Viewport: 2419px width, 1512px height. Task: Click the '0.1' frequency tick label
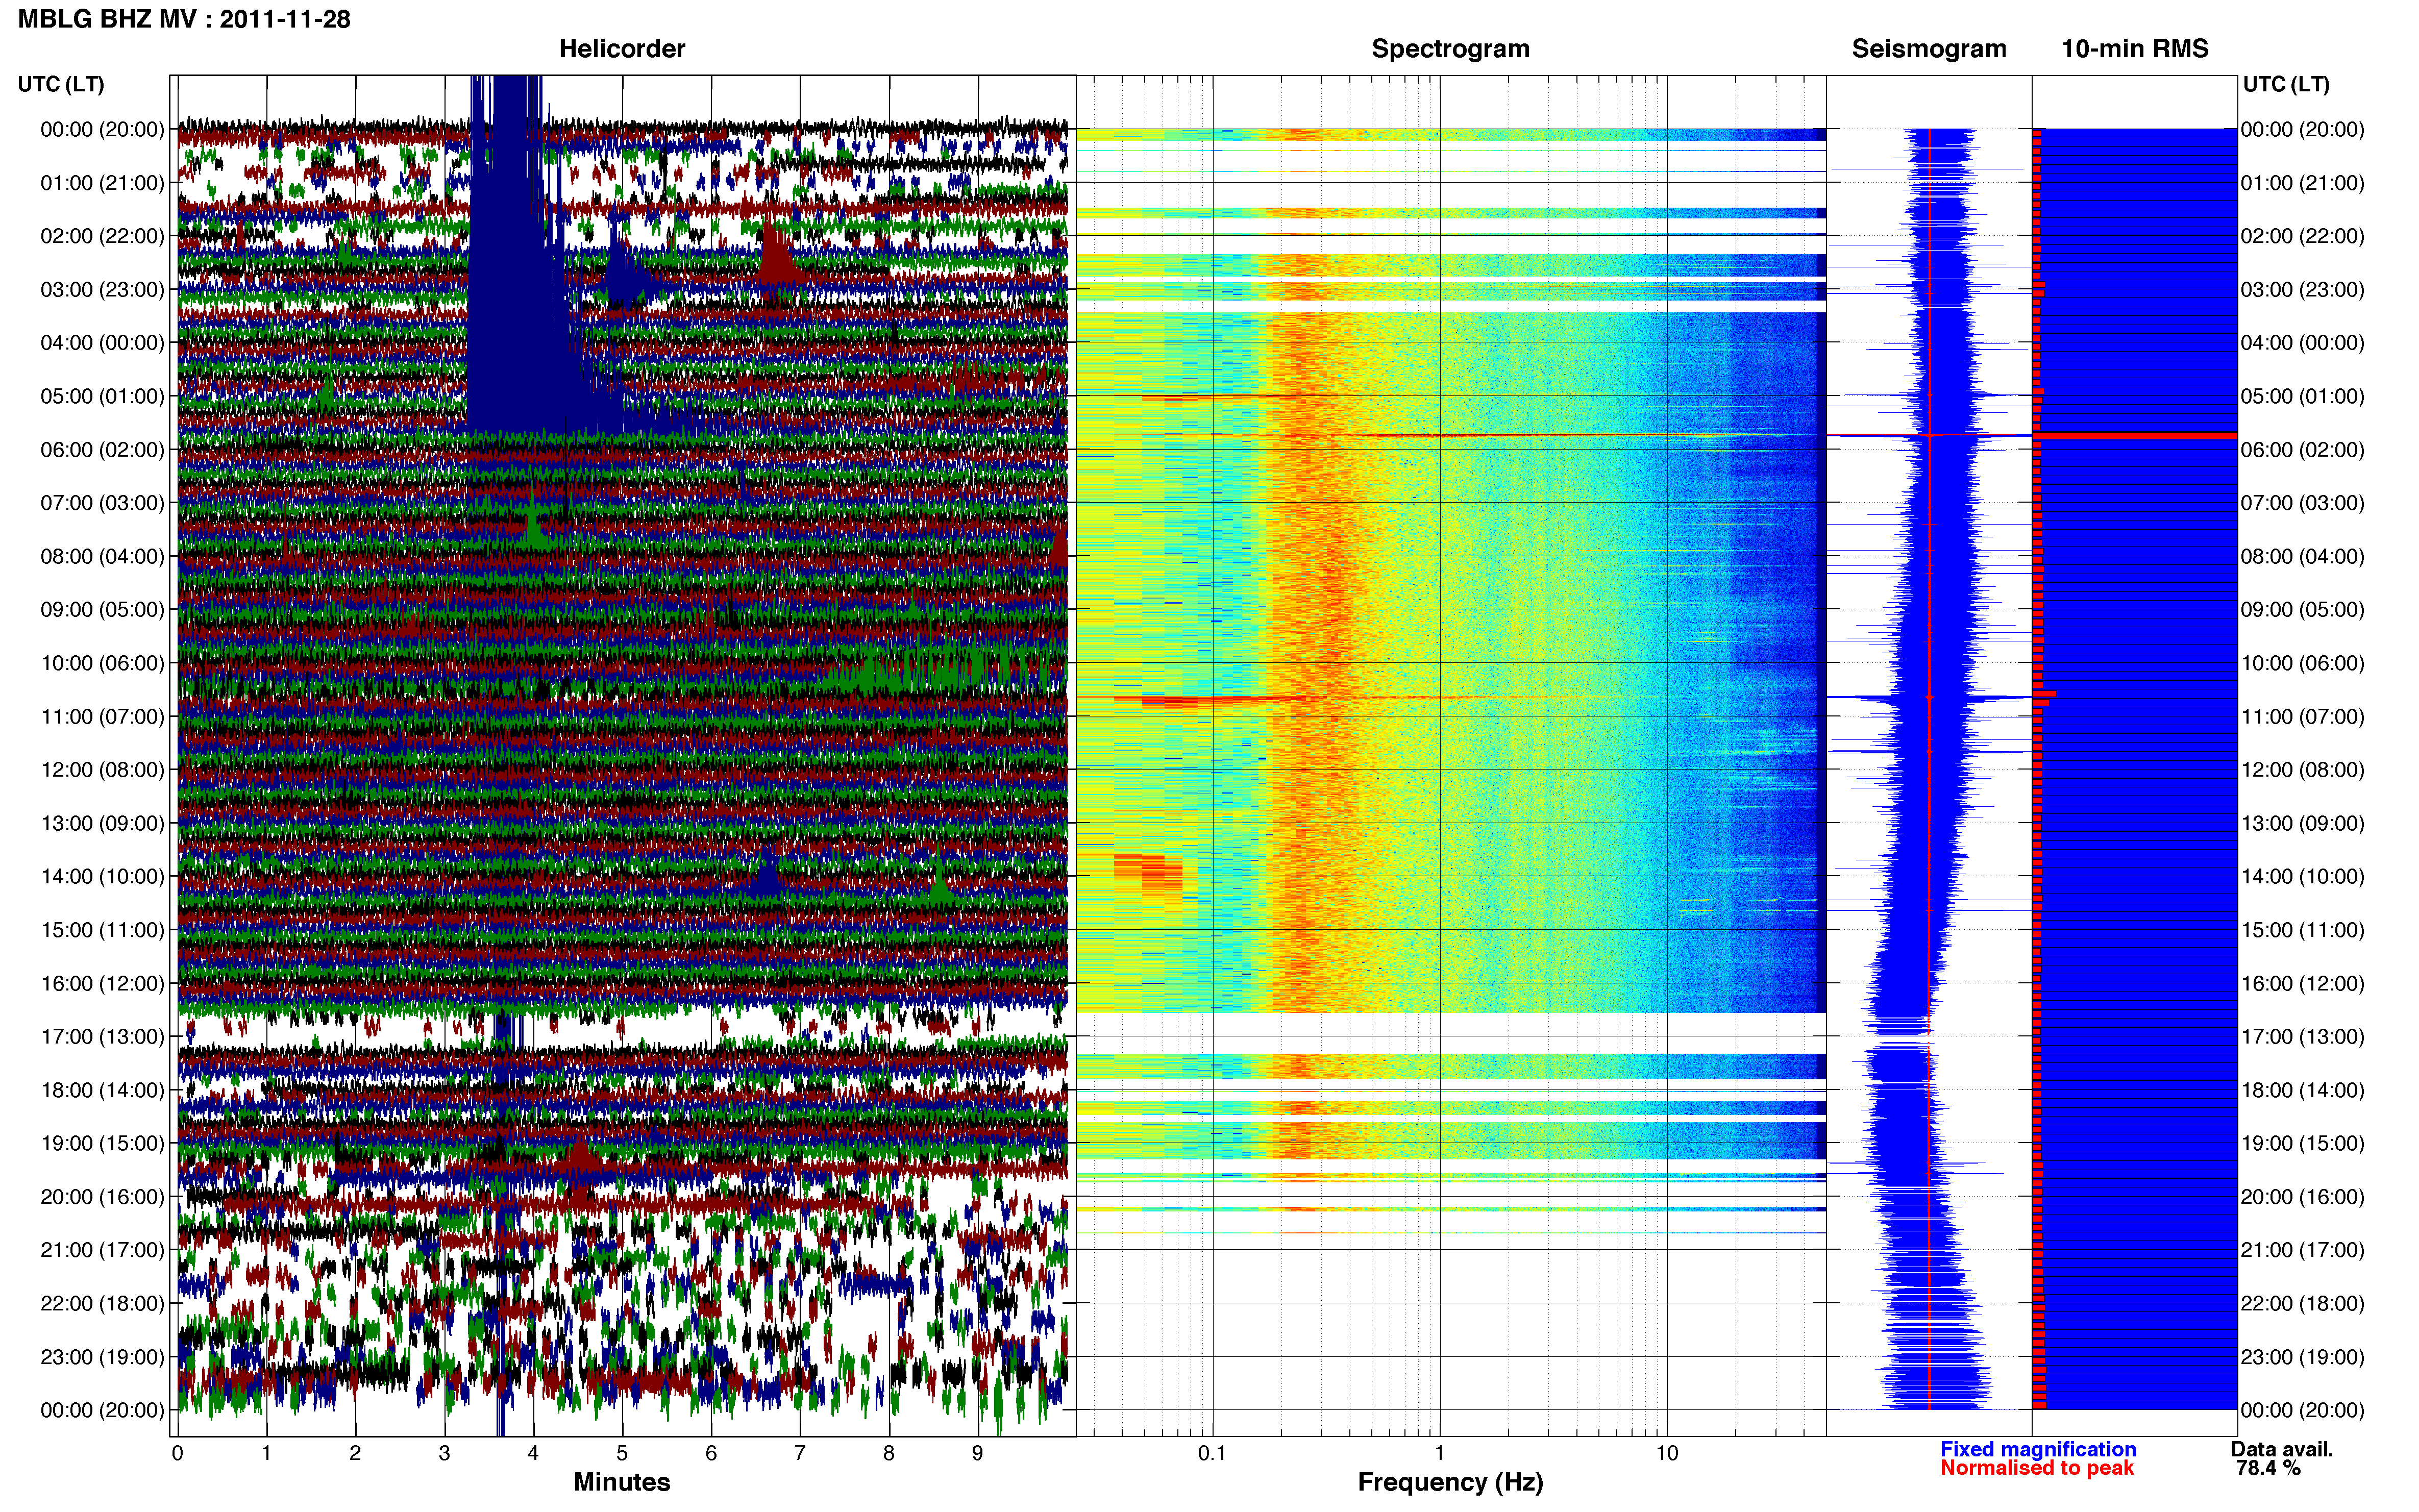point(1212,1453)
